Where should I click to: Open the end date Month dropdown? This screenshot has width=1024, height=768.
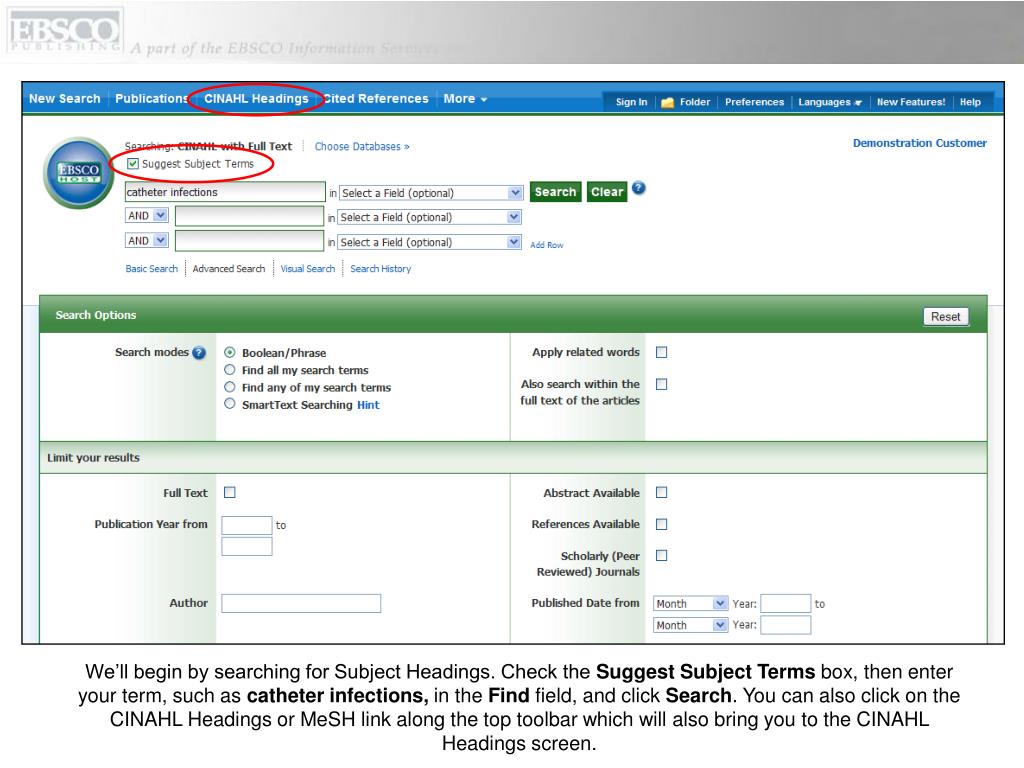click(x=691, y=625)
